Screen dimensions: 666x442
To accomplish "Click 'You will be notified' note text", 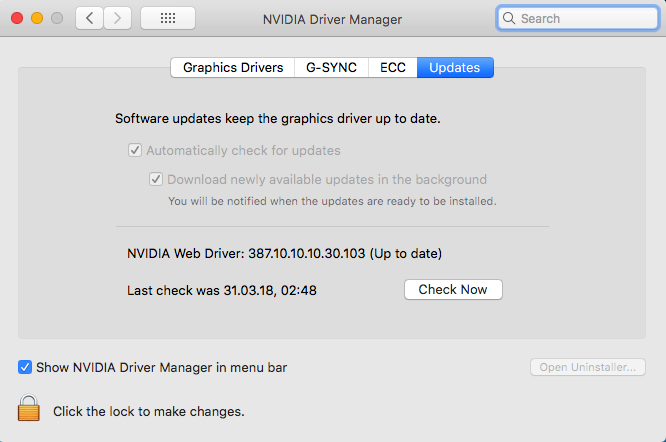I will [332, 201].
